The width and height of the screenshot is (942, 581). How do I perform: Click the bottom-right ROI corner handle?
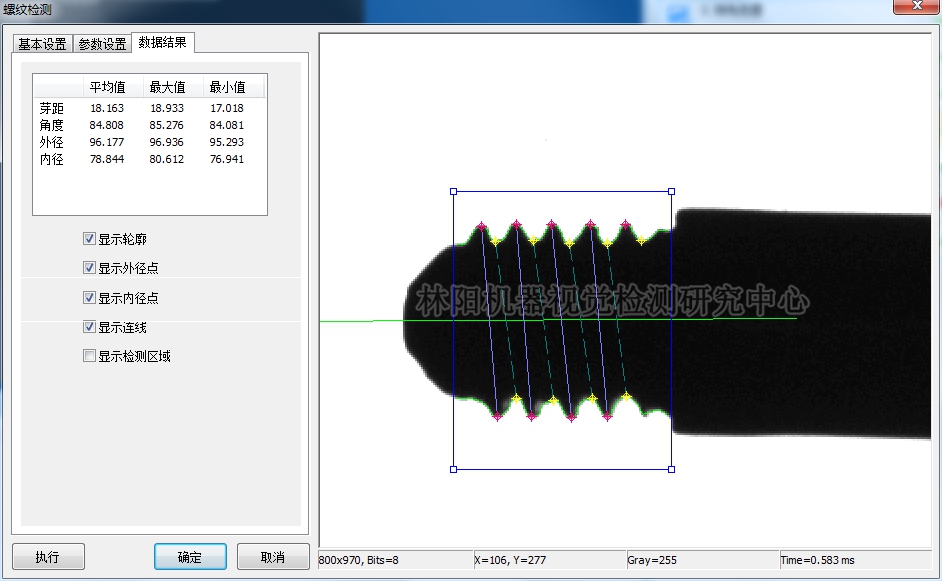[x=672, y=469]
